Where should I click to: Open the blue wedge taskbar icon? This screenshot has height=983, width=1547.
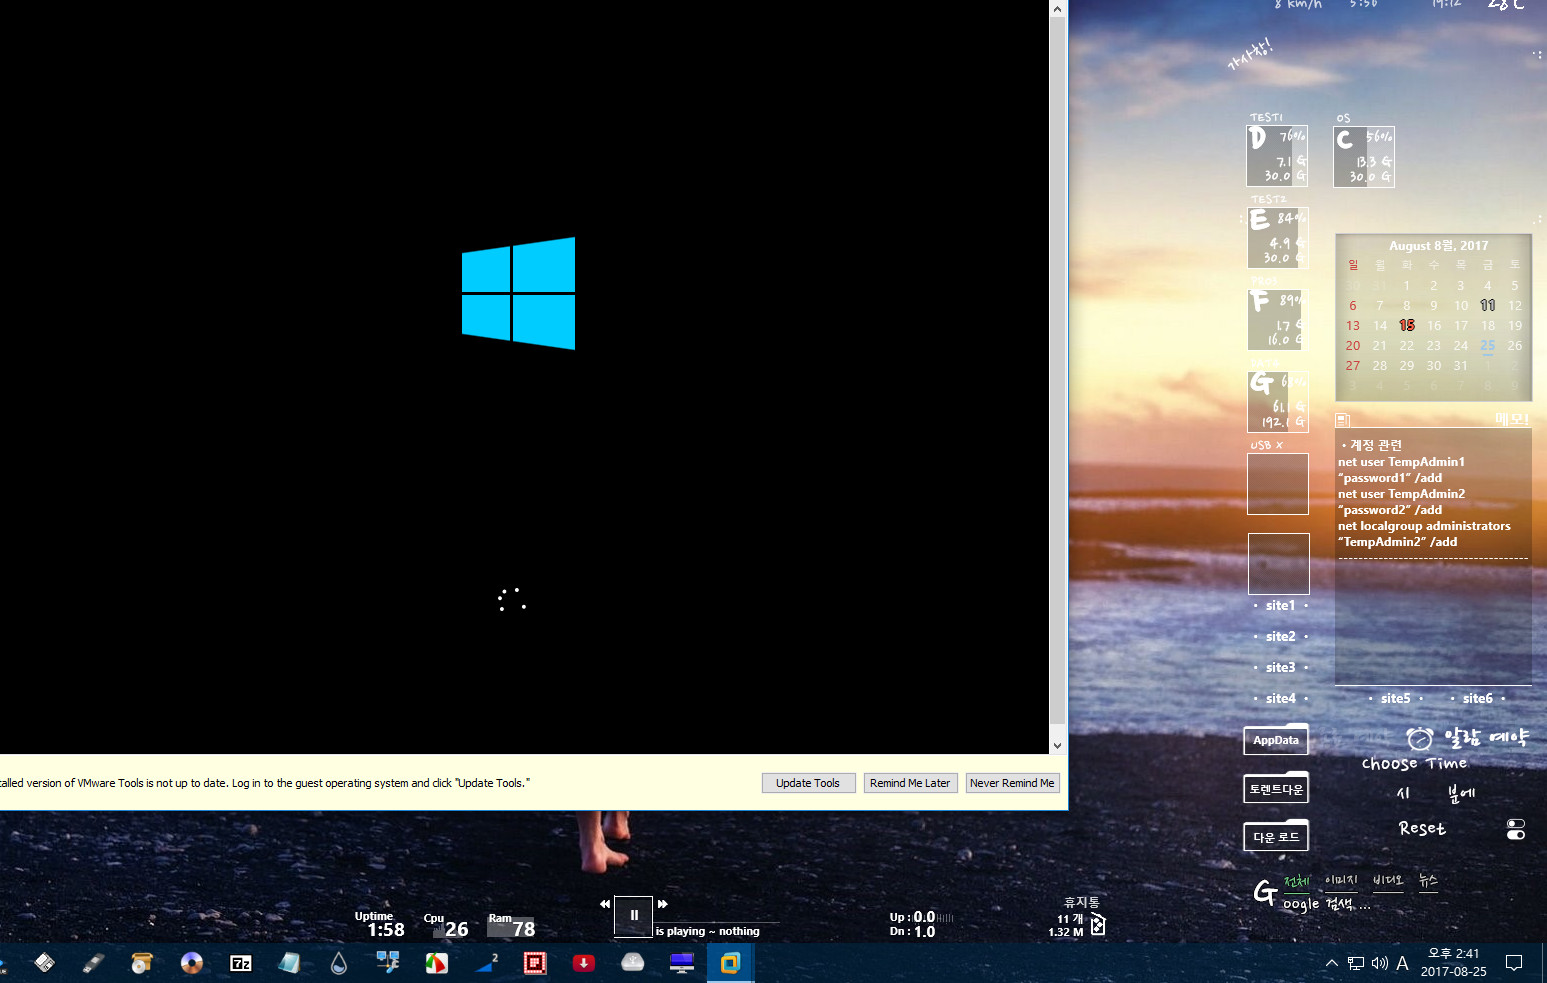(x=487, y=963)
